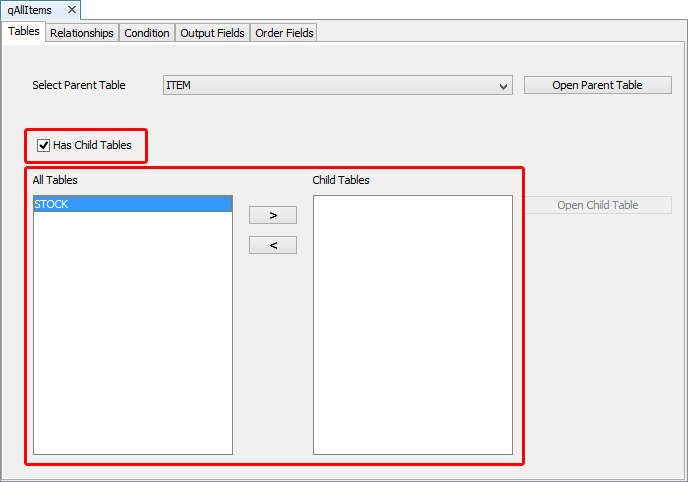Screen dimensions: 688x482
Task: Close the qAllItems tab
Action: coord(71,10)
